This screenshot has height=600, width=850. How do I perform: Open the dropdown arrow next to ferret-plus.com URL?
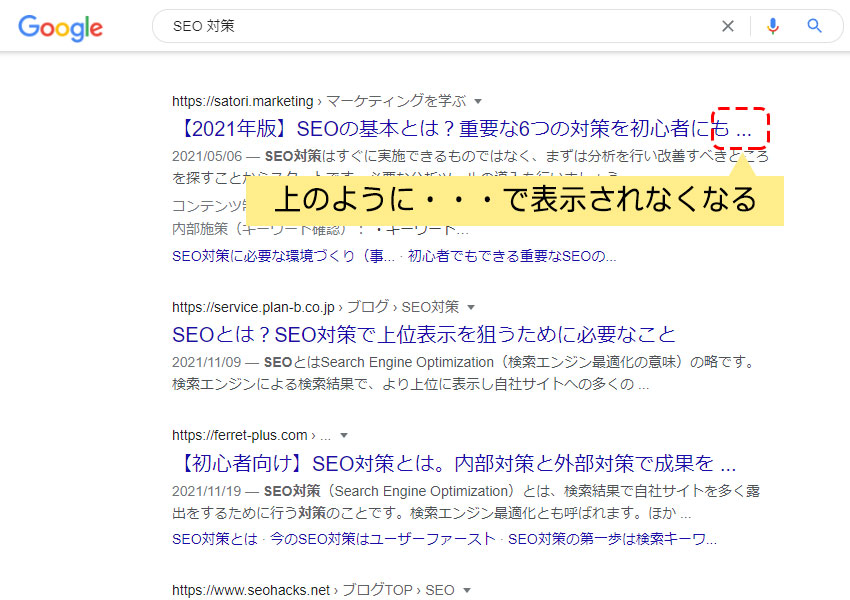[x=344, y=435]
